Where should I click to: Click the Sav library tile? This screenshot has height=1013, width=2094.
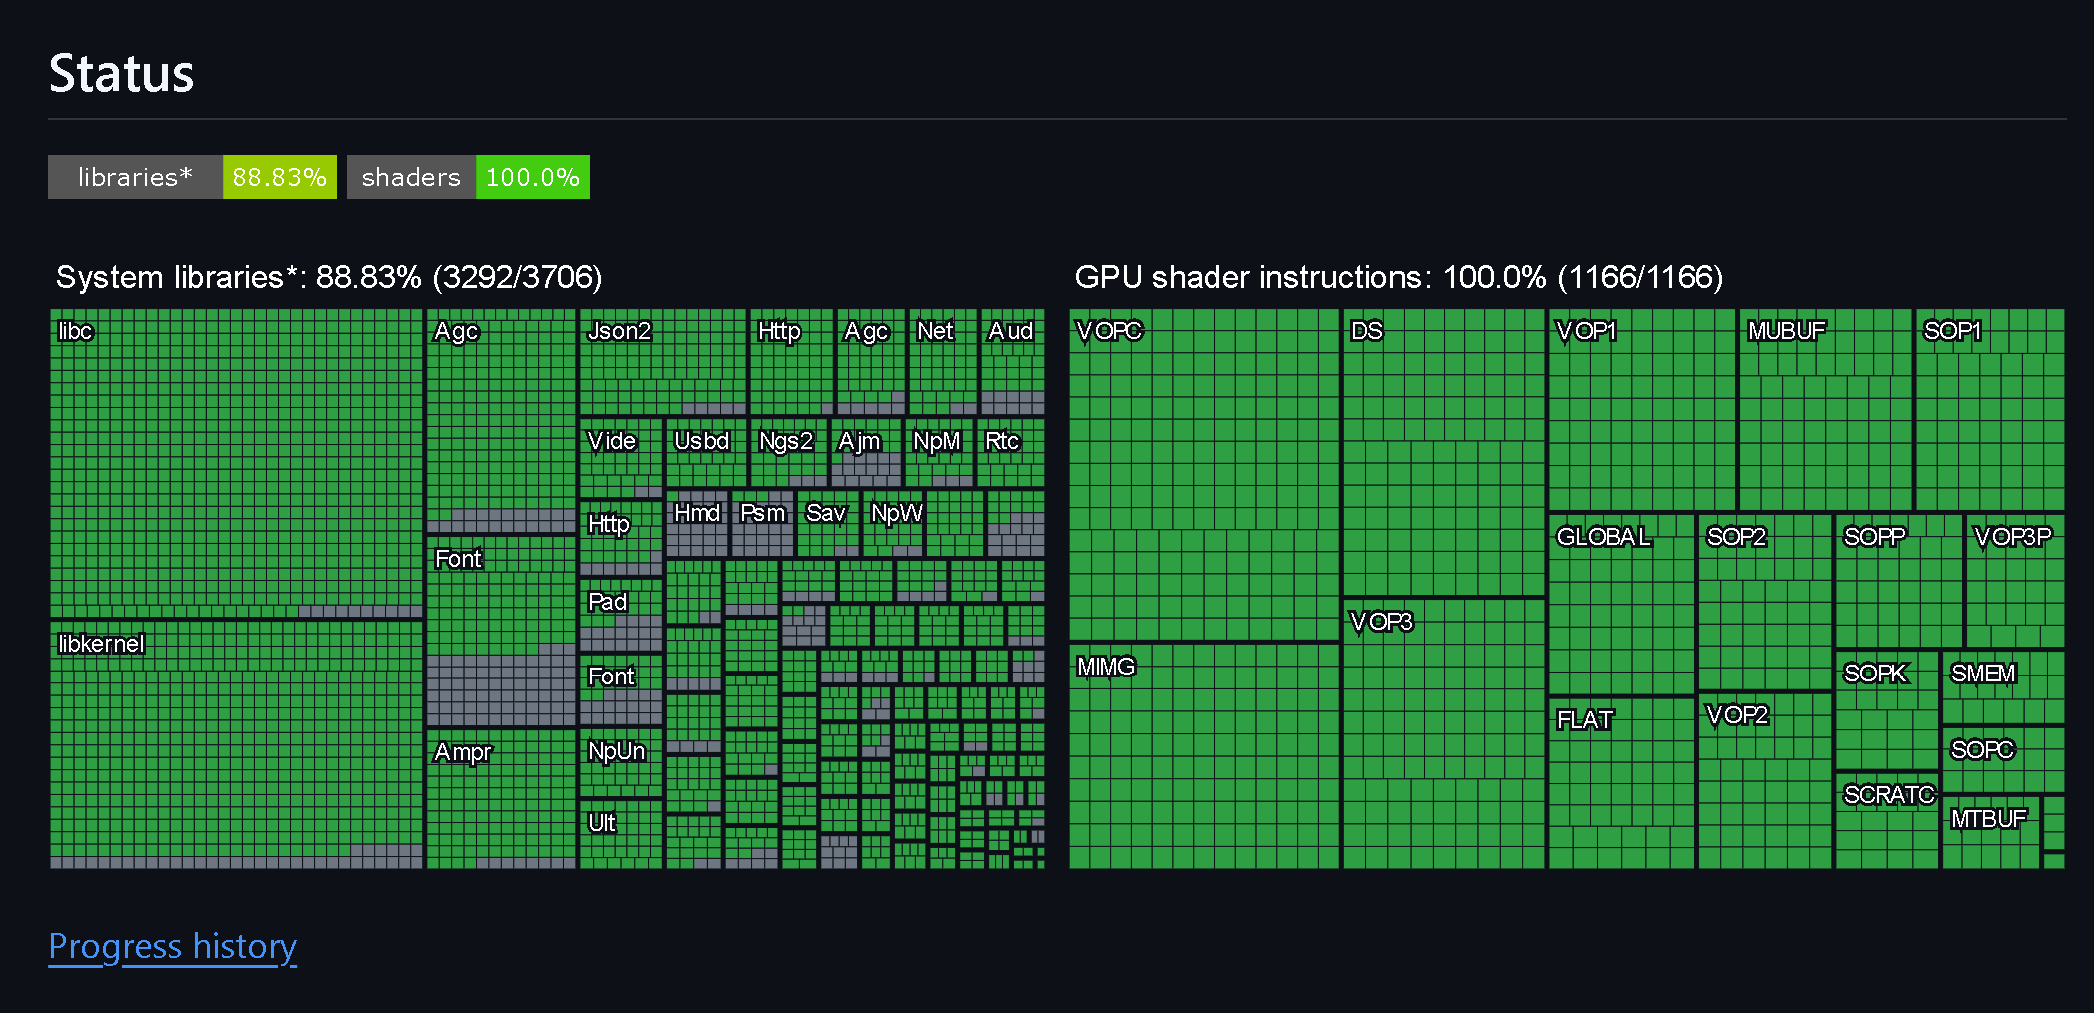[x=828, y=524]
